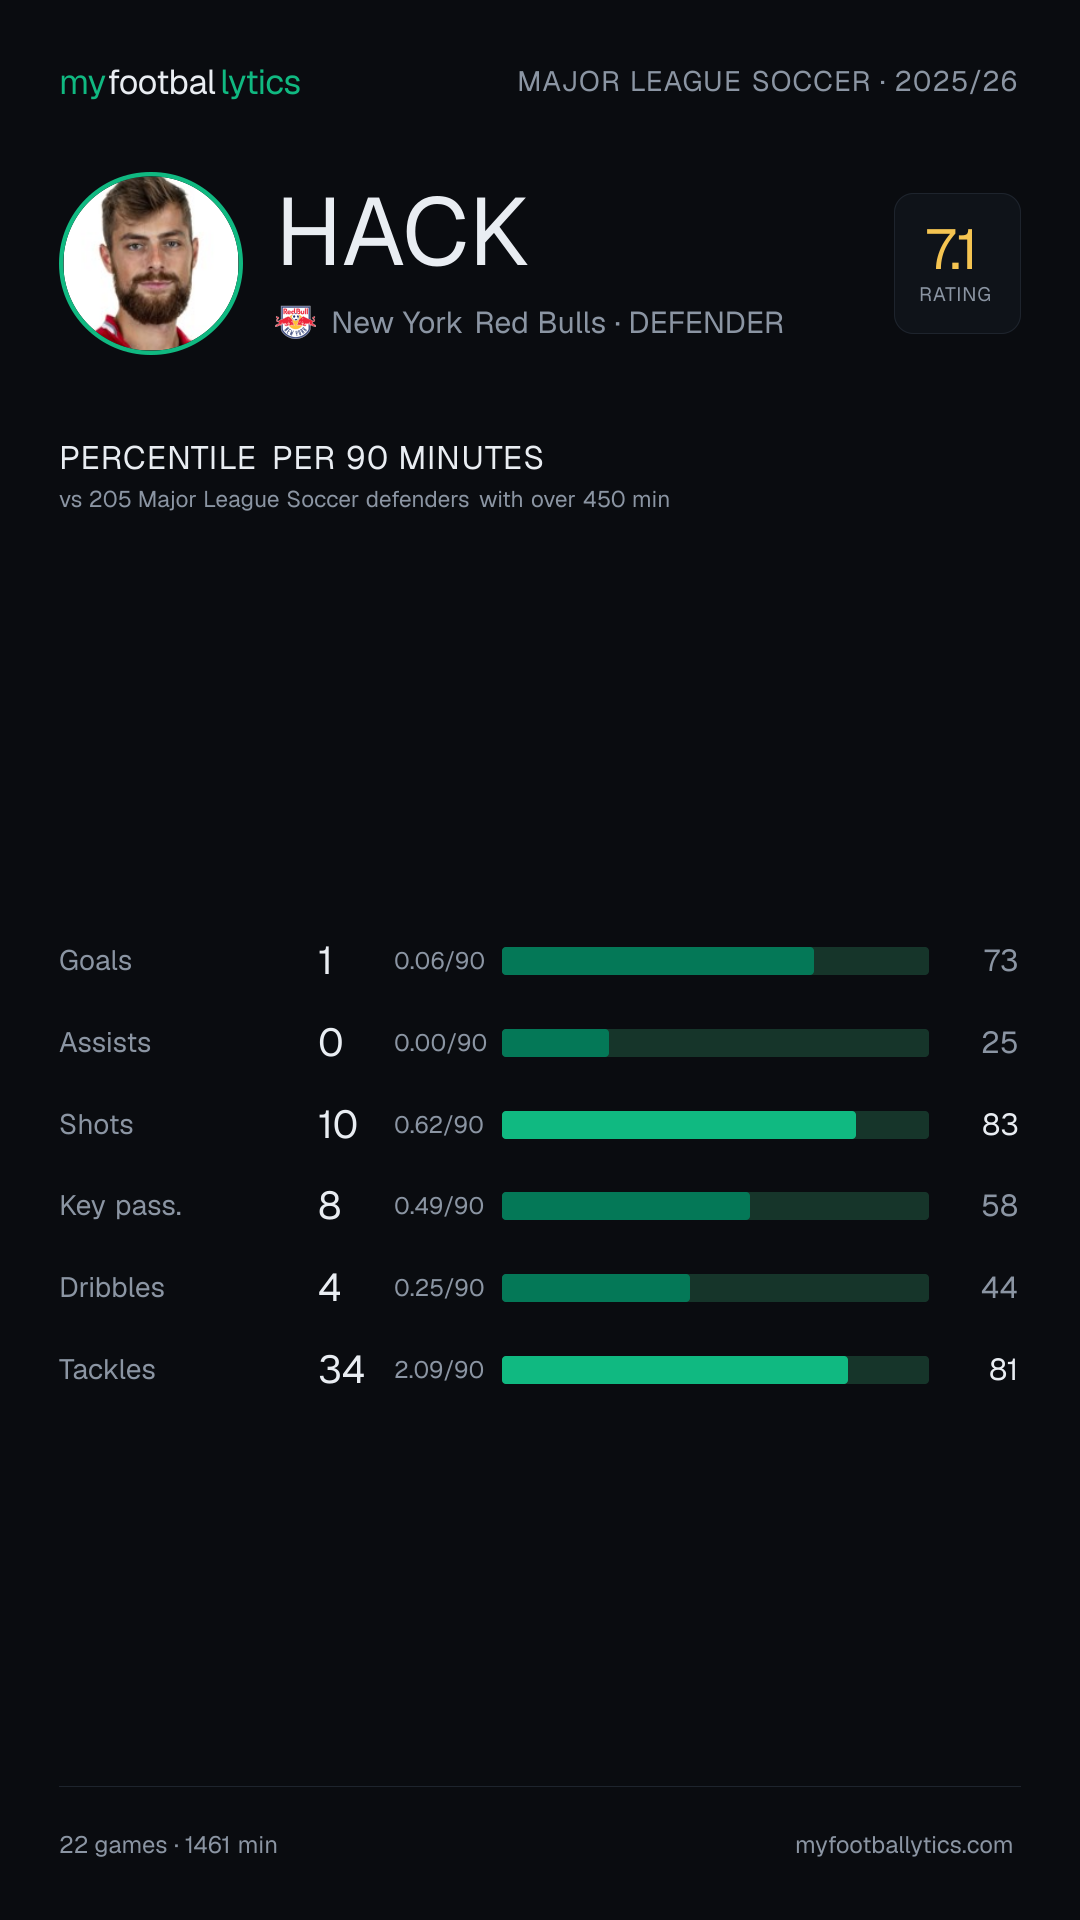
Task: Click the Dribbles percentile bar
Action: 715,1288
